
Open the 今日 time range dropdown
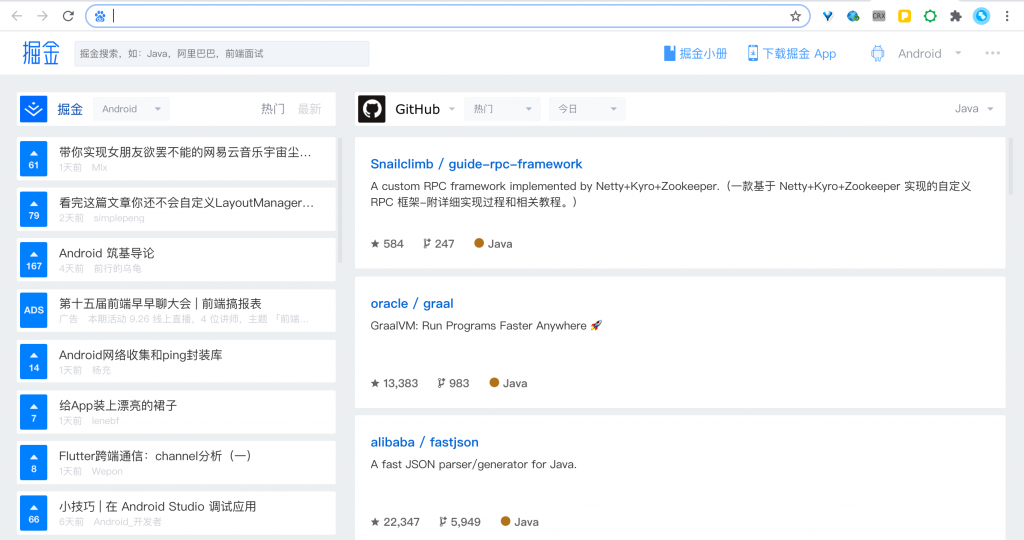587,109
